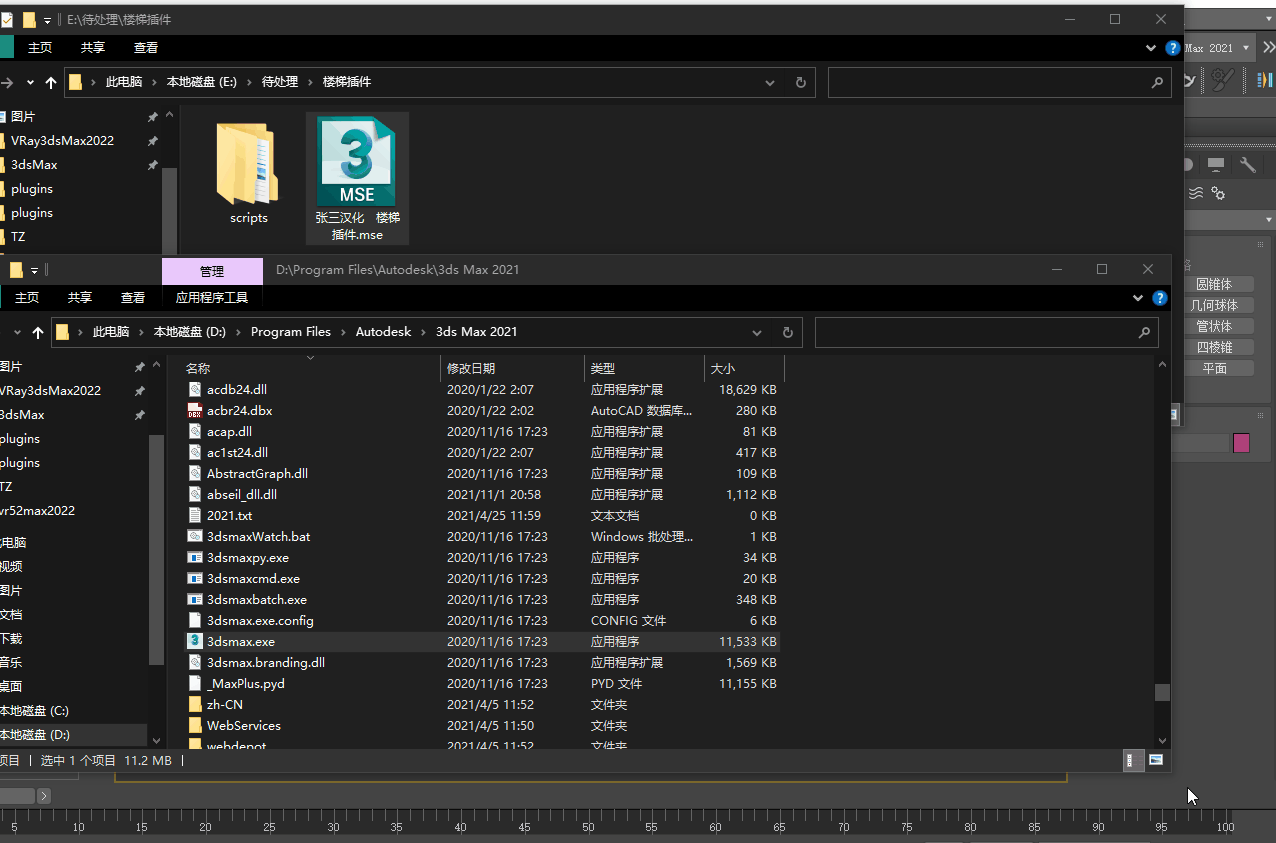Click the Utilities wrench icon in 3ds Max panel
1276x843 pixels.
tap(1247, 165)
